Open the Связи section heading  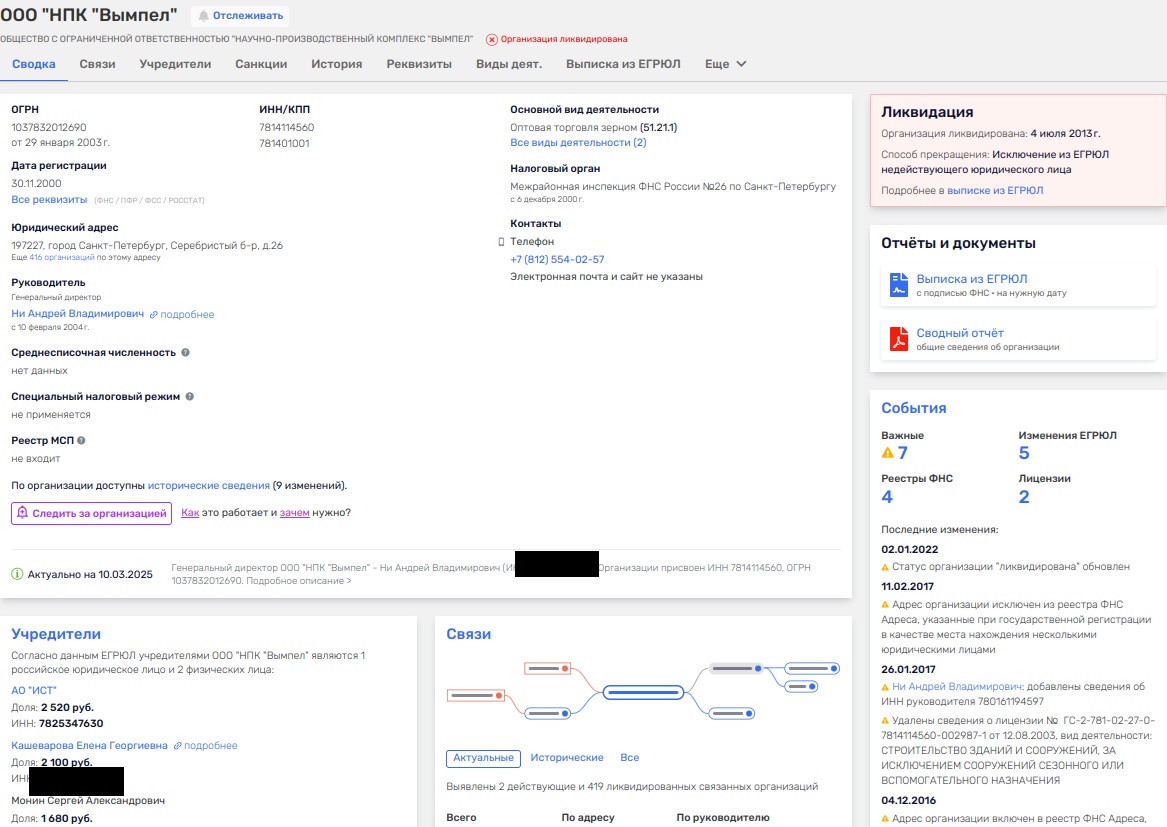(468, 634)
